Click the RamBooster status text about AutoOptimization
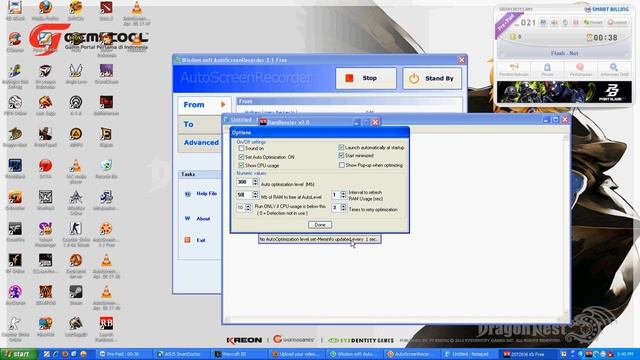The height and width of the screenshot is (360, 640). 319,239
